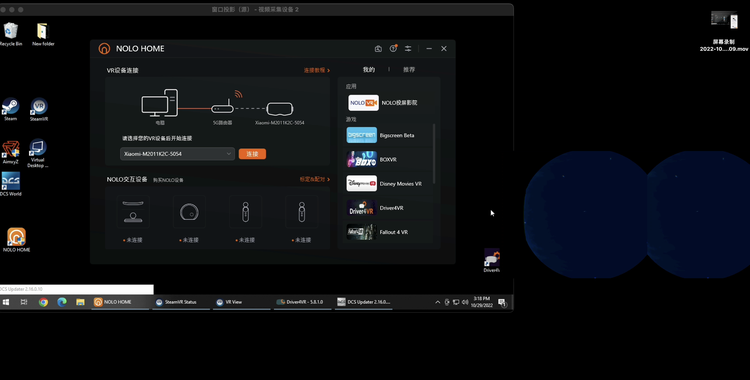This screenshot has width=750, height=380.
Task: Open the help icon with orange dot
Action: 393,48
